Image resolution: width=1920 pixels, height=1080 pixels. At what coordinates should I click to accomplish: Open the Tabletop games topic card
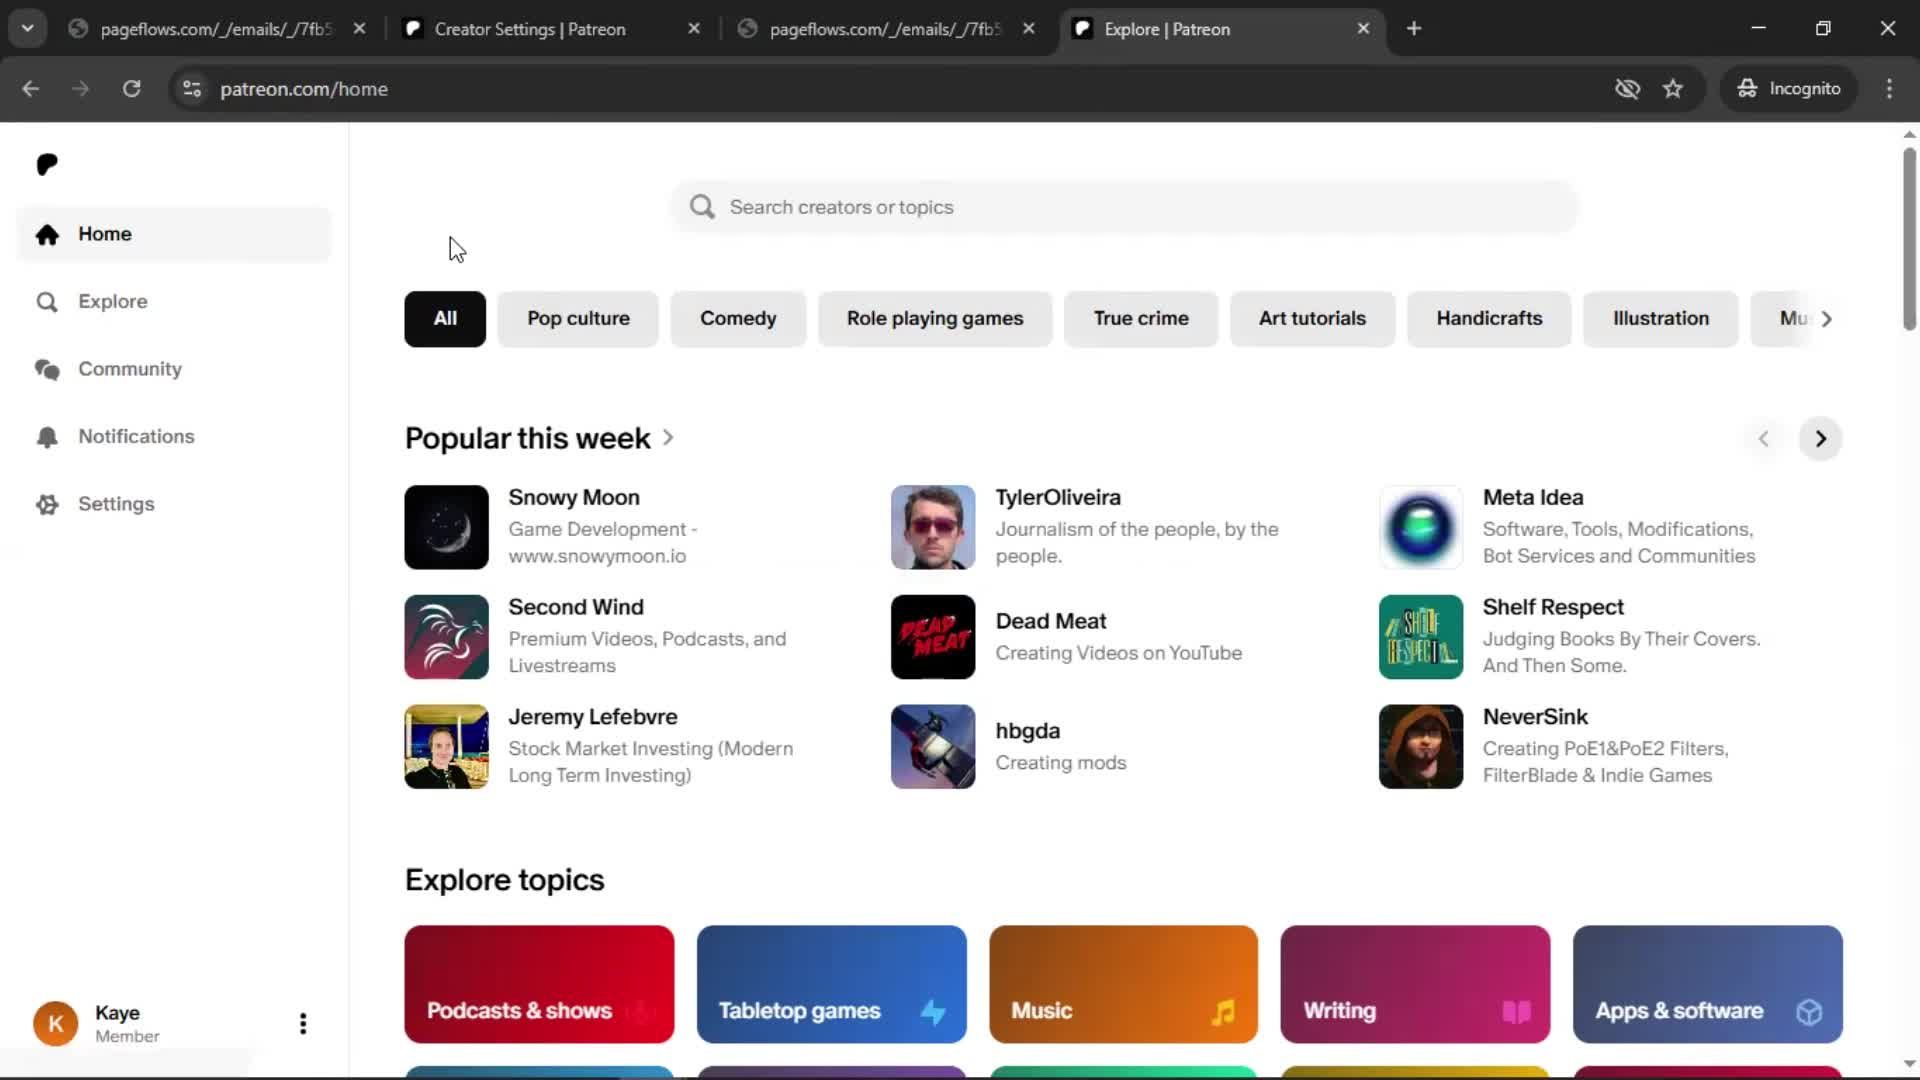tap(831, 984)
